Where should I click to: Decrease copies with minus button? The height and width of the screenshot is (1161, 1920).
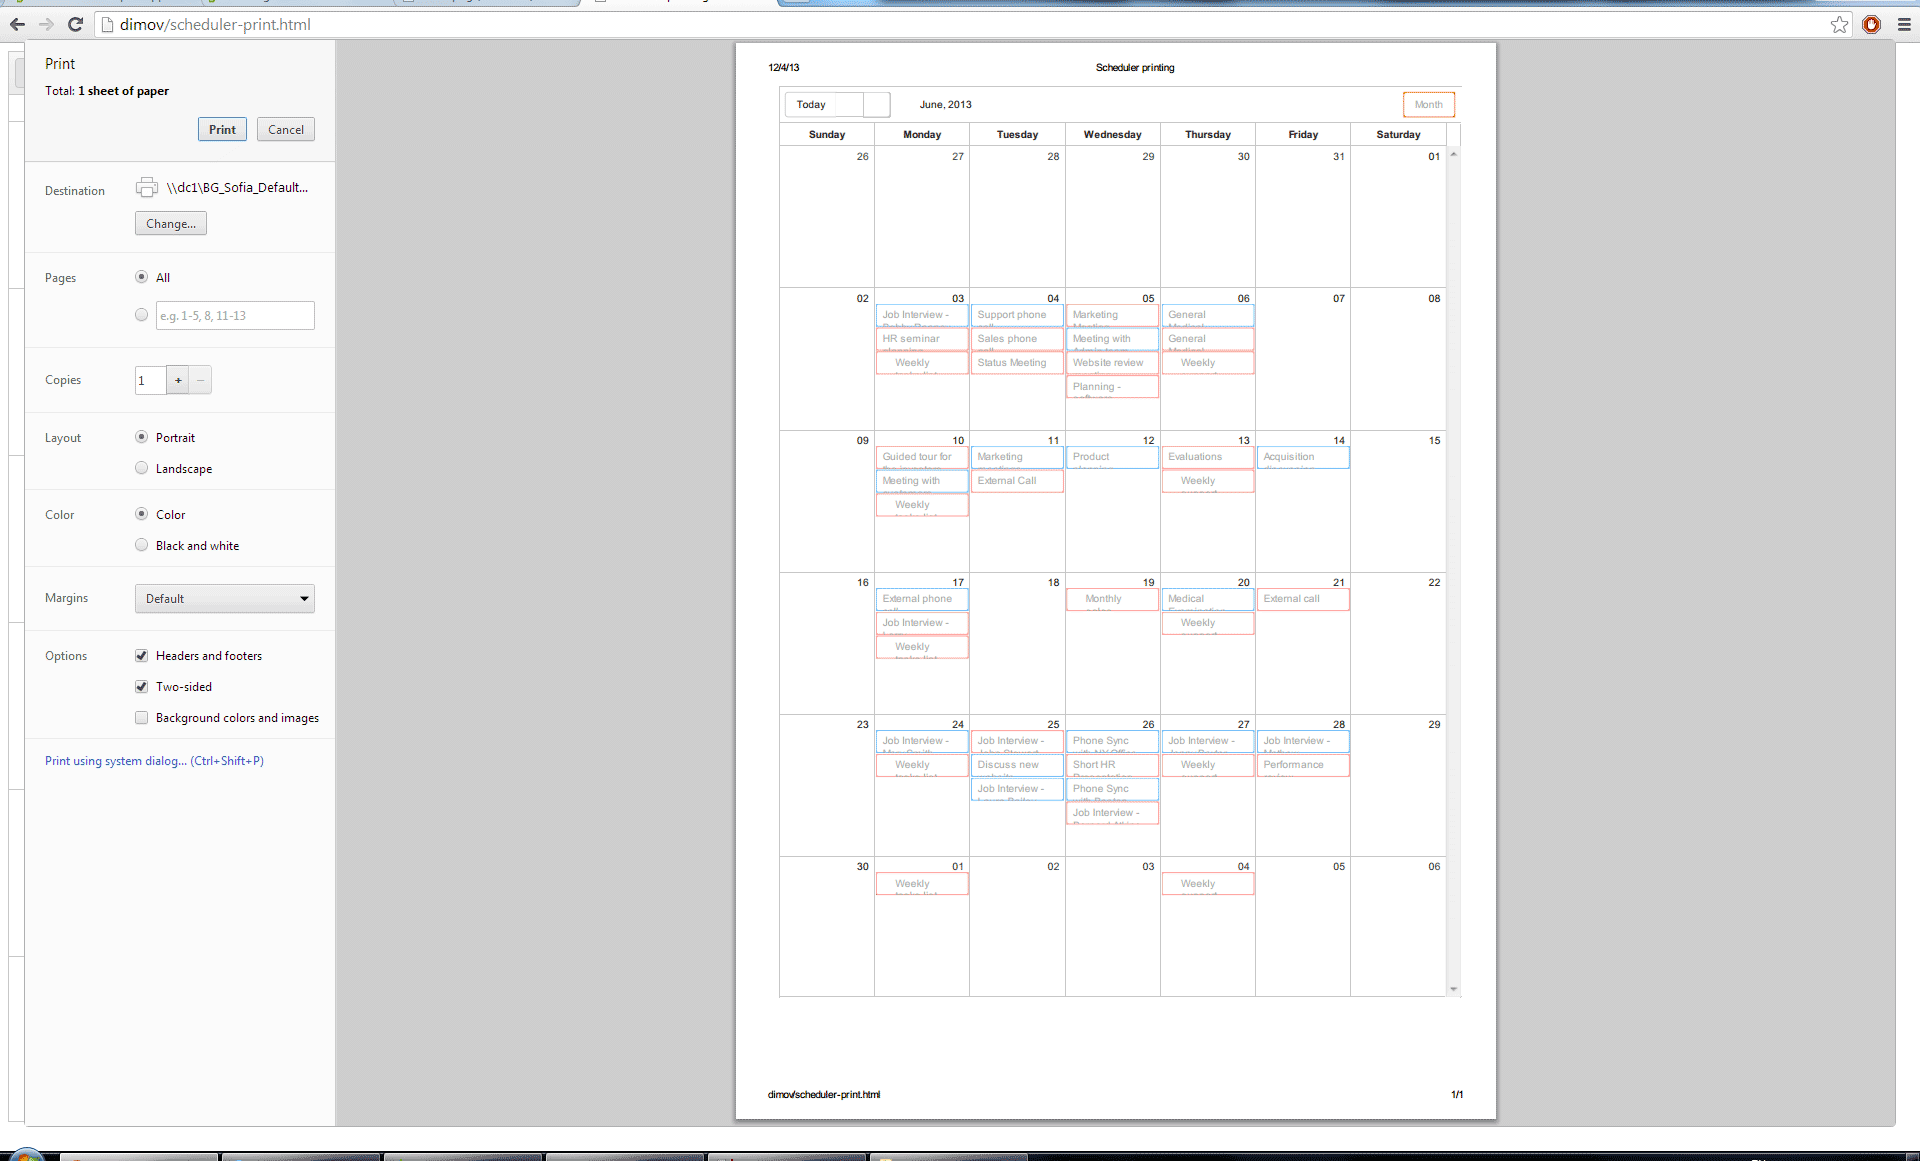200,380
